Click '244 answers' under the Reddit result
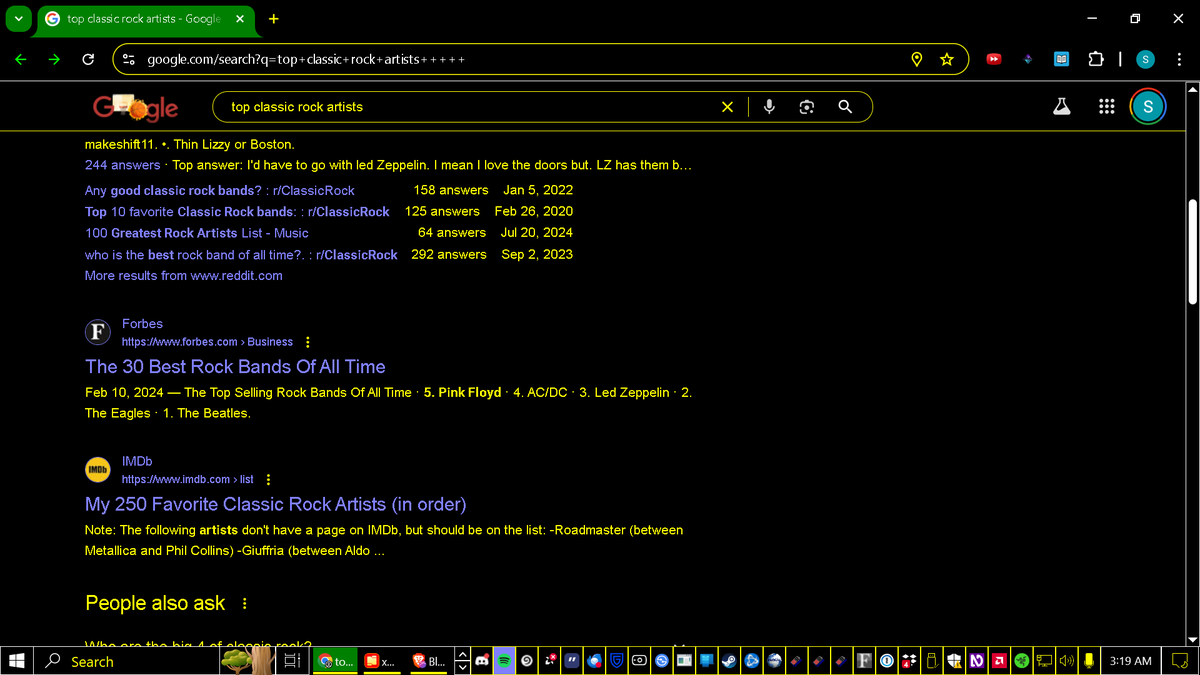The width and height of the screenshot is (1200, 675). (x=122, y=165)
